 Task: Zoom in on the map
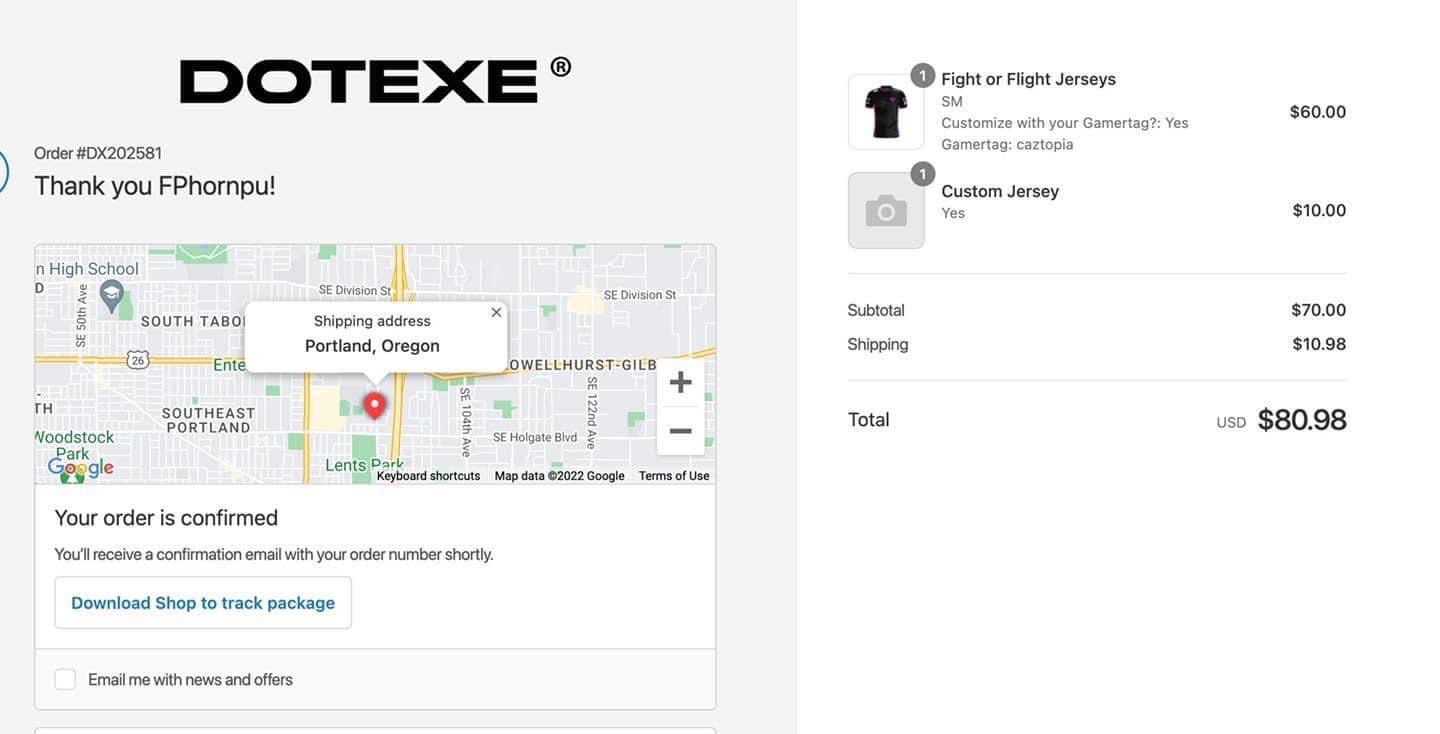[x=680, y=382]
